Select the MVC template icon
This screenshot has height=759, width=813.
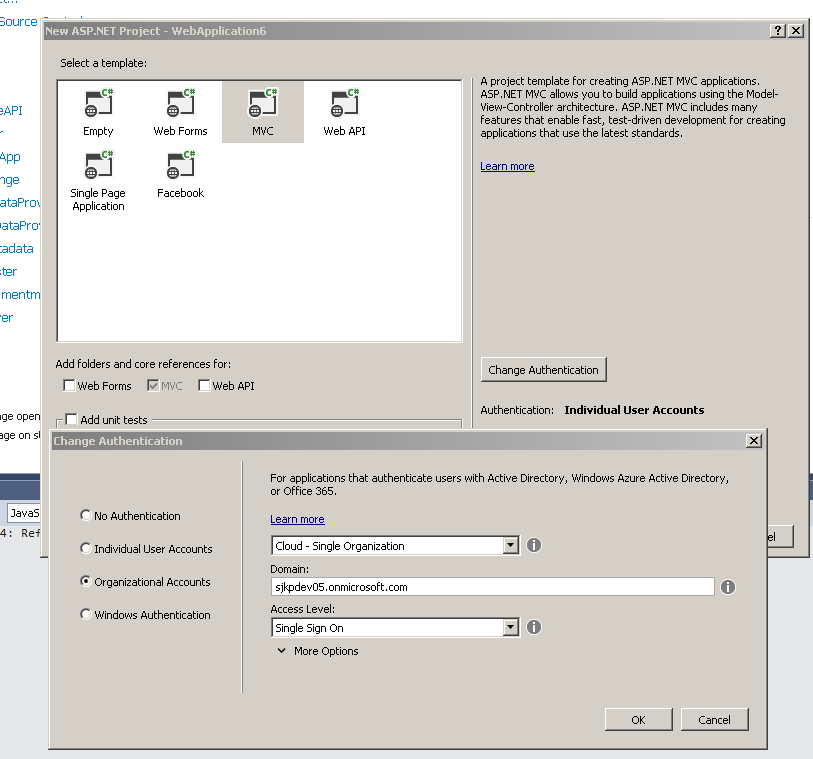(x=263, y=104)
